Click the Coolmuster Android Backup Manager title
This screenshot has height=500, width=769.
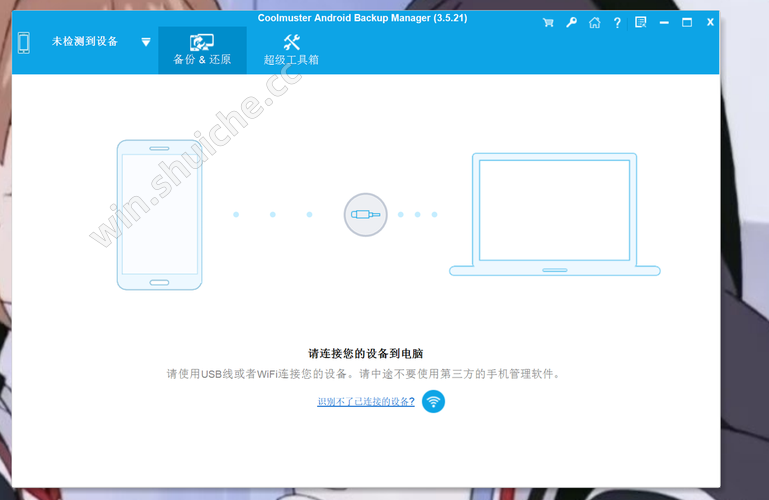point(362,18)
